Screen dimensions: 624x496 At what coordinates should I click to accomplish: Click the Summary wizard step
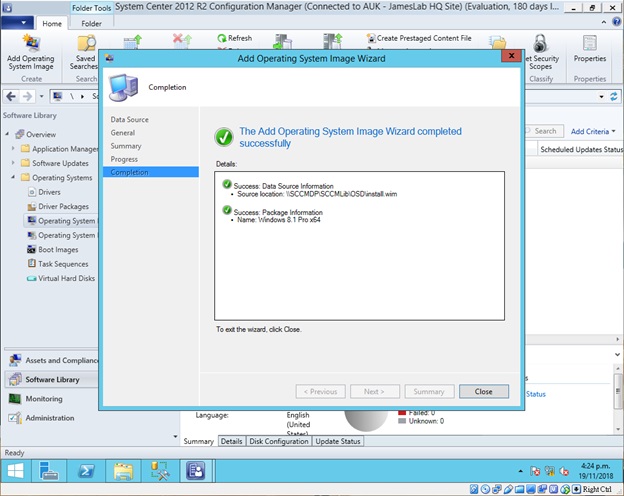(126, 146)
